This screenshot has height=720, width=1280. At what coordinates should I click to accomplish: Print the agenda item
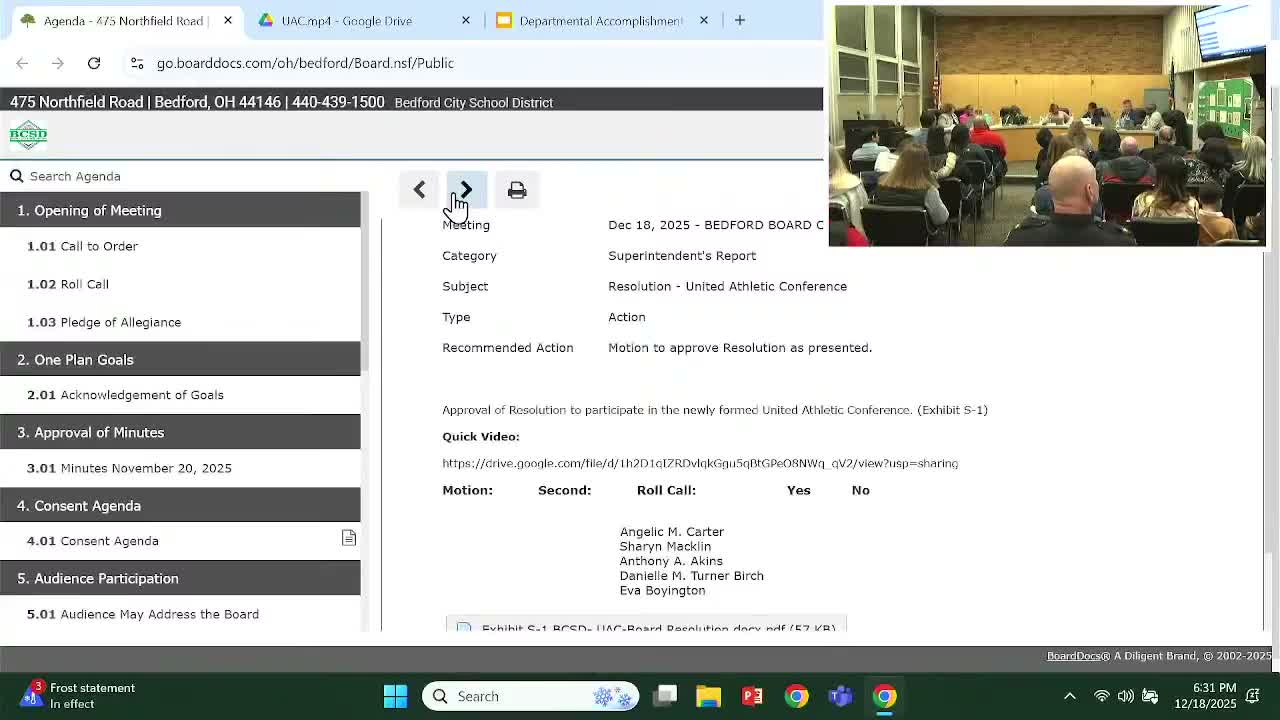click(x=517, y=190)
